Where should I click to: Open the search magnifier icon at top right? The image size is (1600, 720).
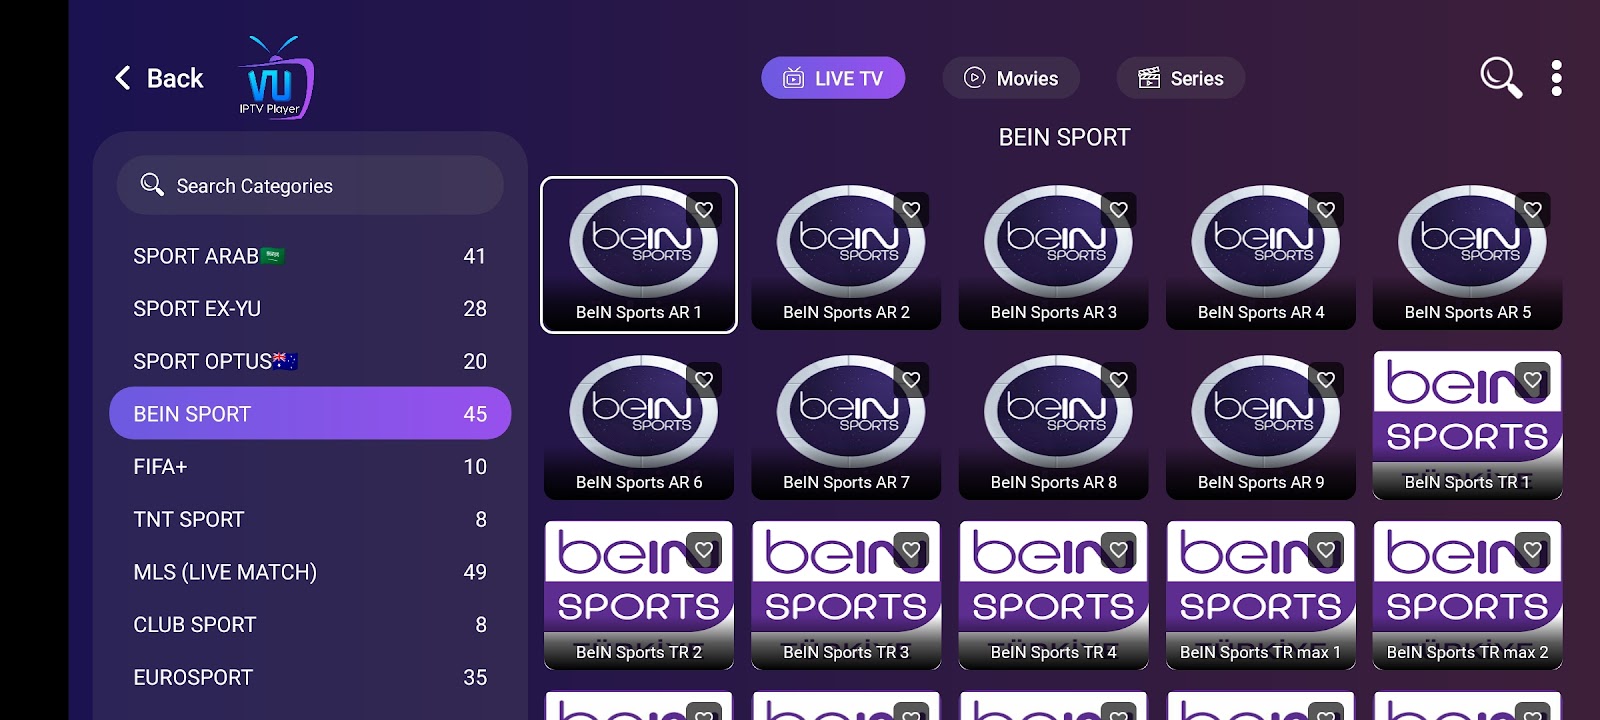click(1501, 78)
